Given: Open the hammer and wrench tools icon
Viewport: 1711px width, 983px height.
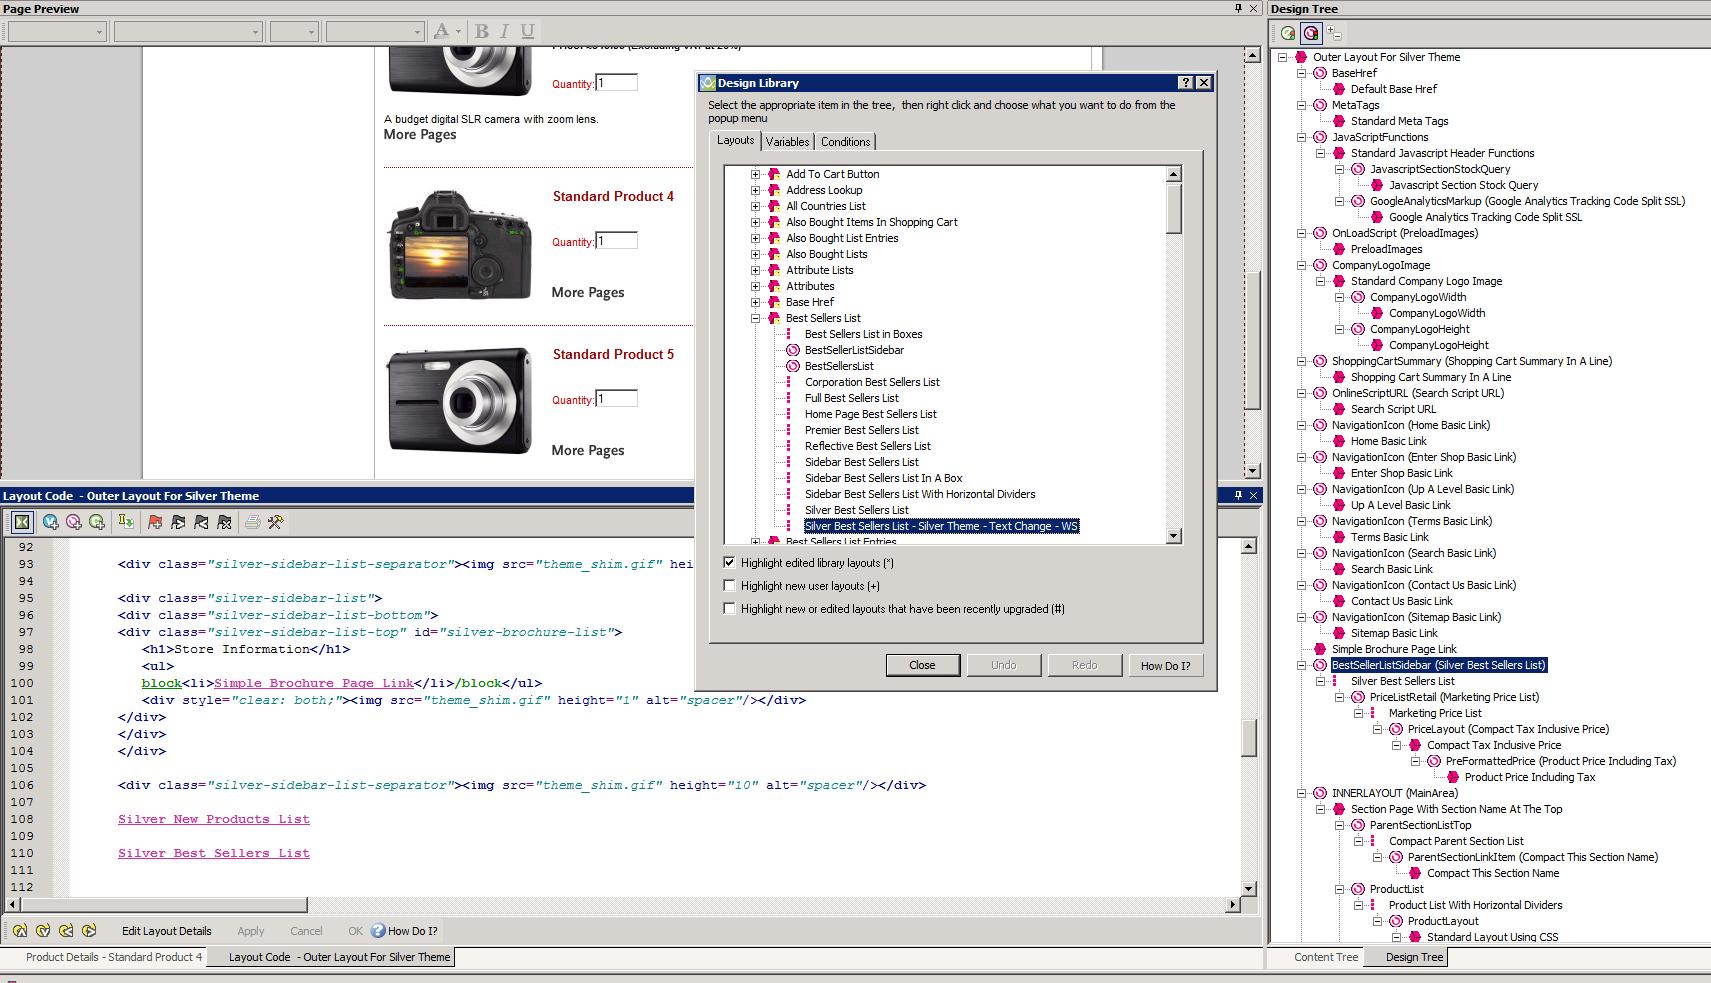Looking at the screenshot, I should point(276,522).
